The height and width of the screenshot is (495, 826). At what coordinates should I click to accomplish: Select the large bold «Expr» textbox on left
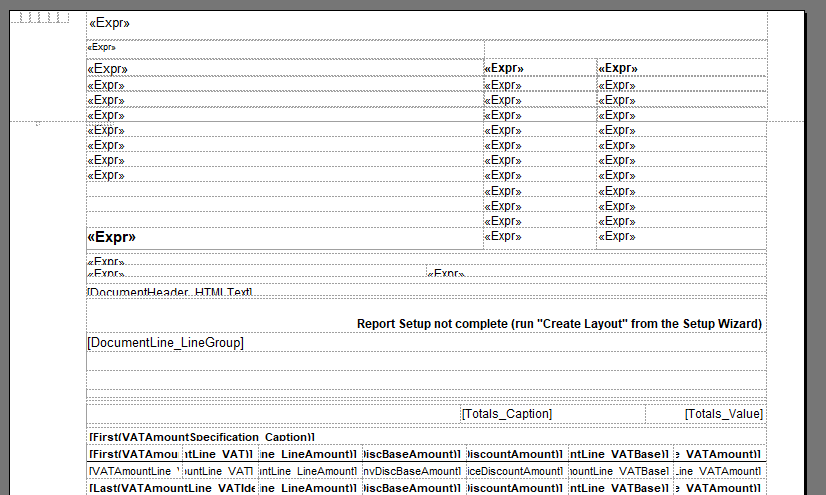112,238
